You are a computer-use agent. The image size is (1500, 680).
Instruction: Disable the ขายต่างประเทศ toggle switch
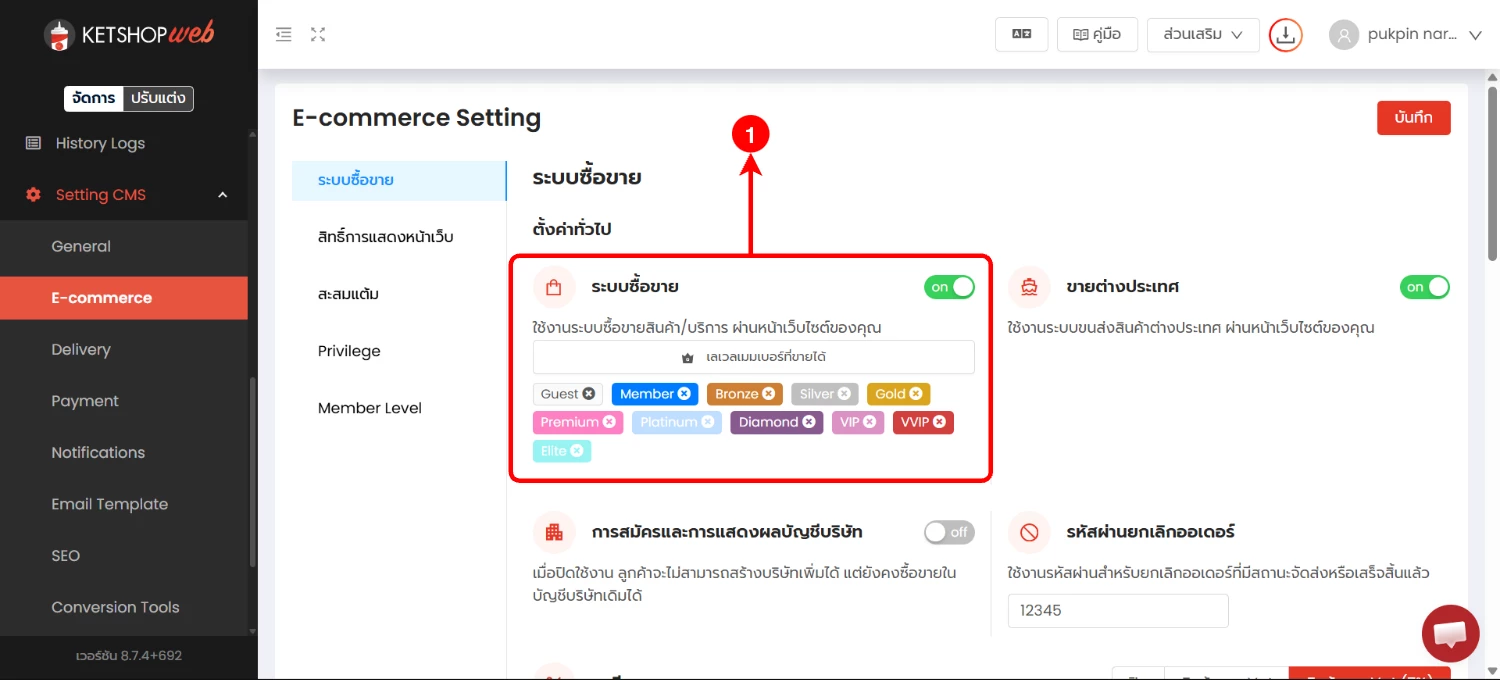[x=1424, y=287]
